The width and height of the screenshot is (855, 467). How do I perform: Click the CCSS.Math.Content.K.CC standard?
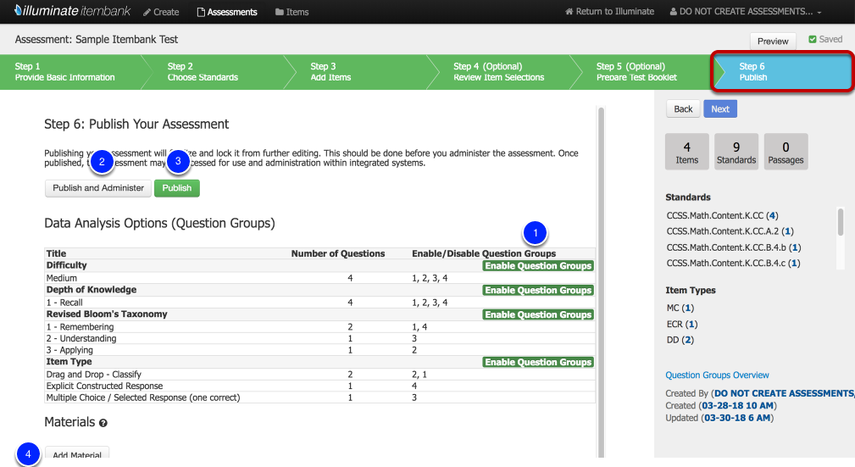click(722, 215)
